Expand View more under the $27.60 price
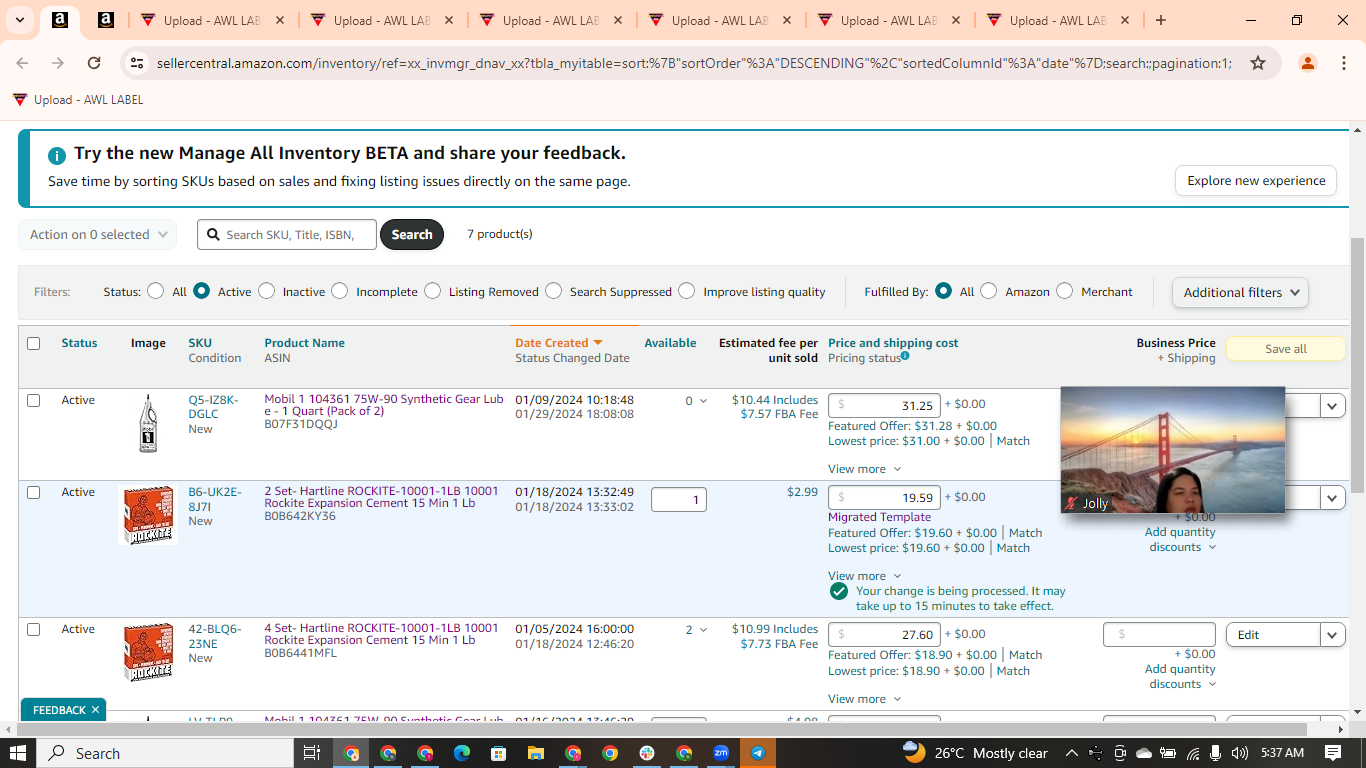Screen dimensions: 1366x768 click(864, 699)
